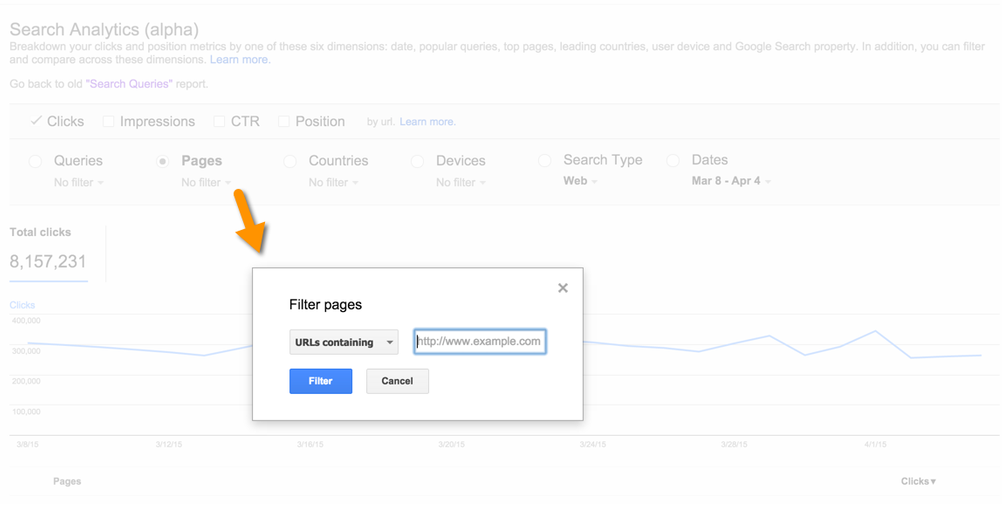This screenshot has height=508, width=1002.
Task: Sort by the Clicks column header
Action: click(918, 481)
